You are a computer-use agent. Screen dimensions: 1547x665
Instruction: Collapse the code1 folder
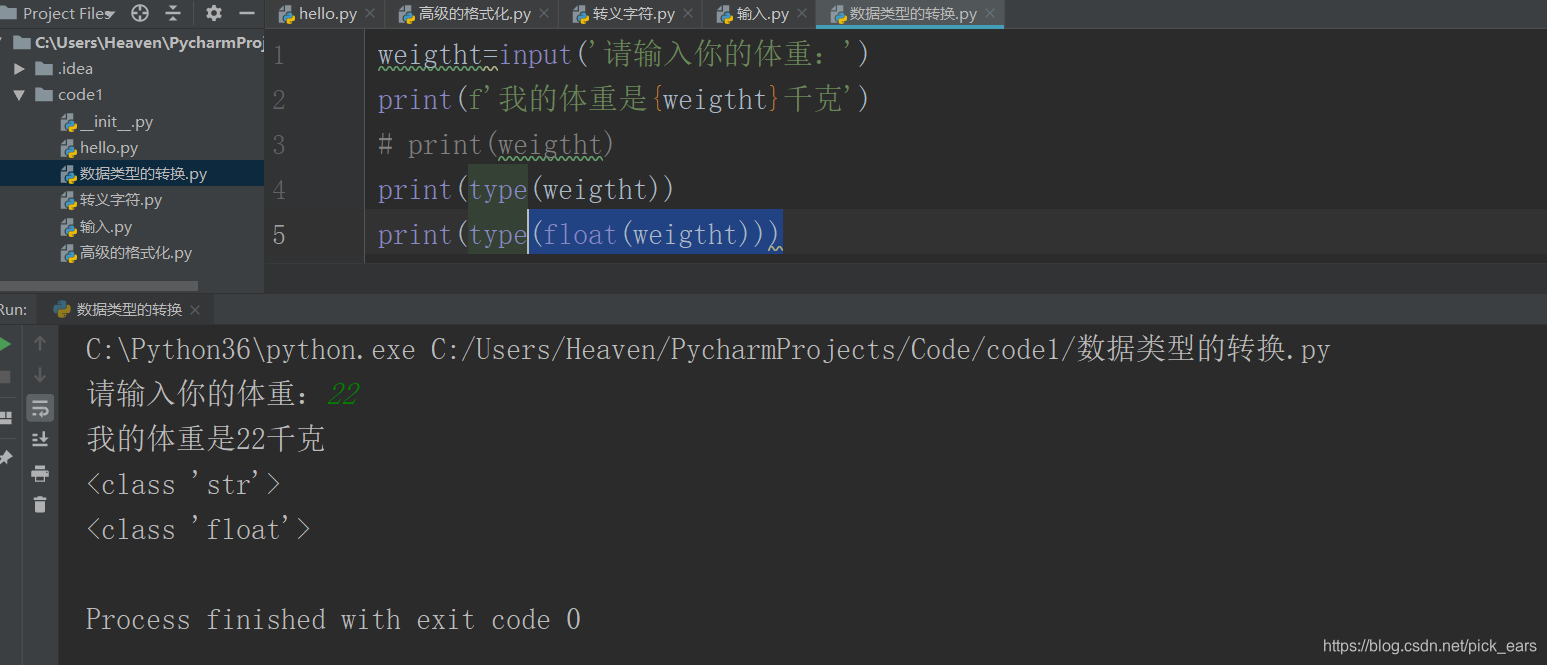[19, 95]
